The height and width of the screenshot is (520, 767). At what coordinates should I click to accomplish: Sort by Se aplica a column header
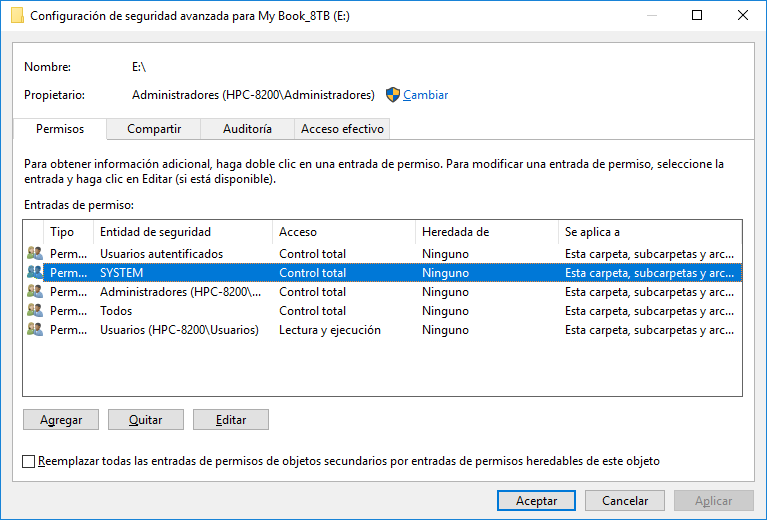pos(650,232)
